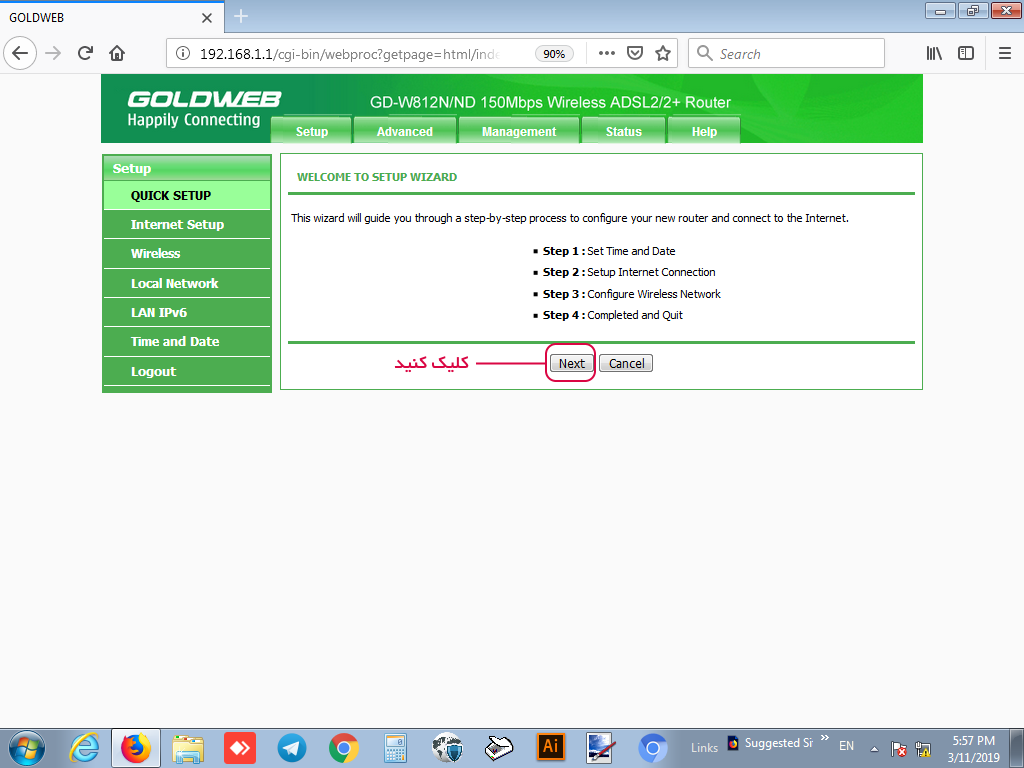The height and width of the screenshot is (768, 1024).
Task: Select the Status tab
Action: 623,131
